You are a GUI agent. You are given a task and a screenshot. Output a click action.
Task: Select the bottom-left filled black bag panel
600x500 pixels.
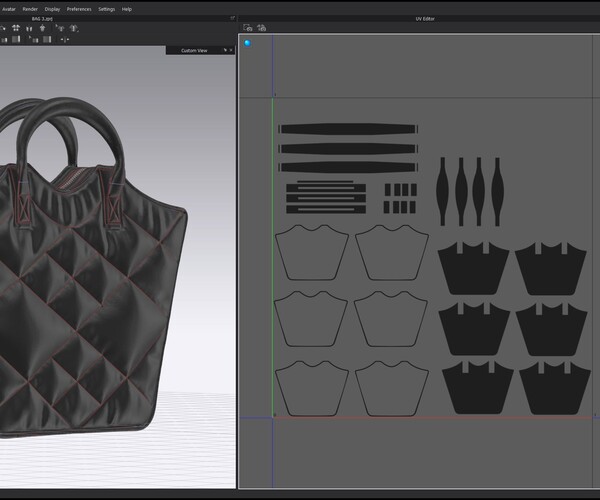click(478, 388)
